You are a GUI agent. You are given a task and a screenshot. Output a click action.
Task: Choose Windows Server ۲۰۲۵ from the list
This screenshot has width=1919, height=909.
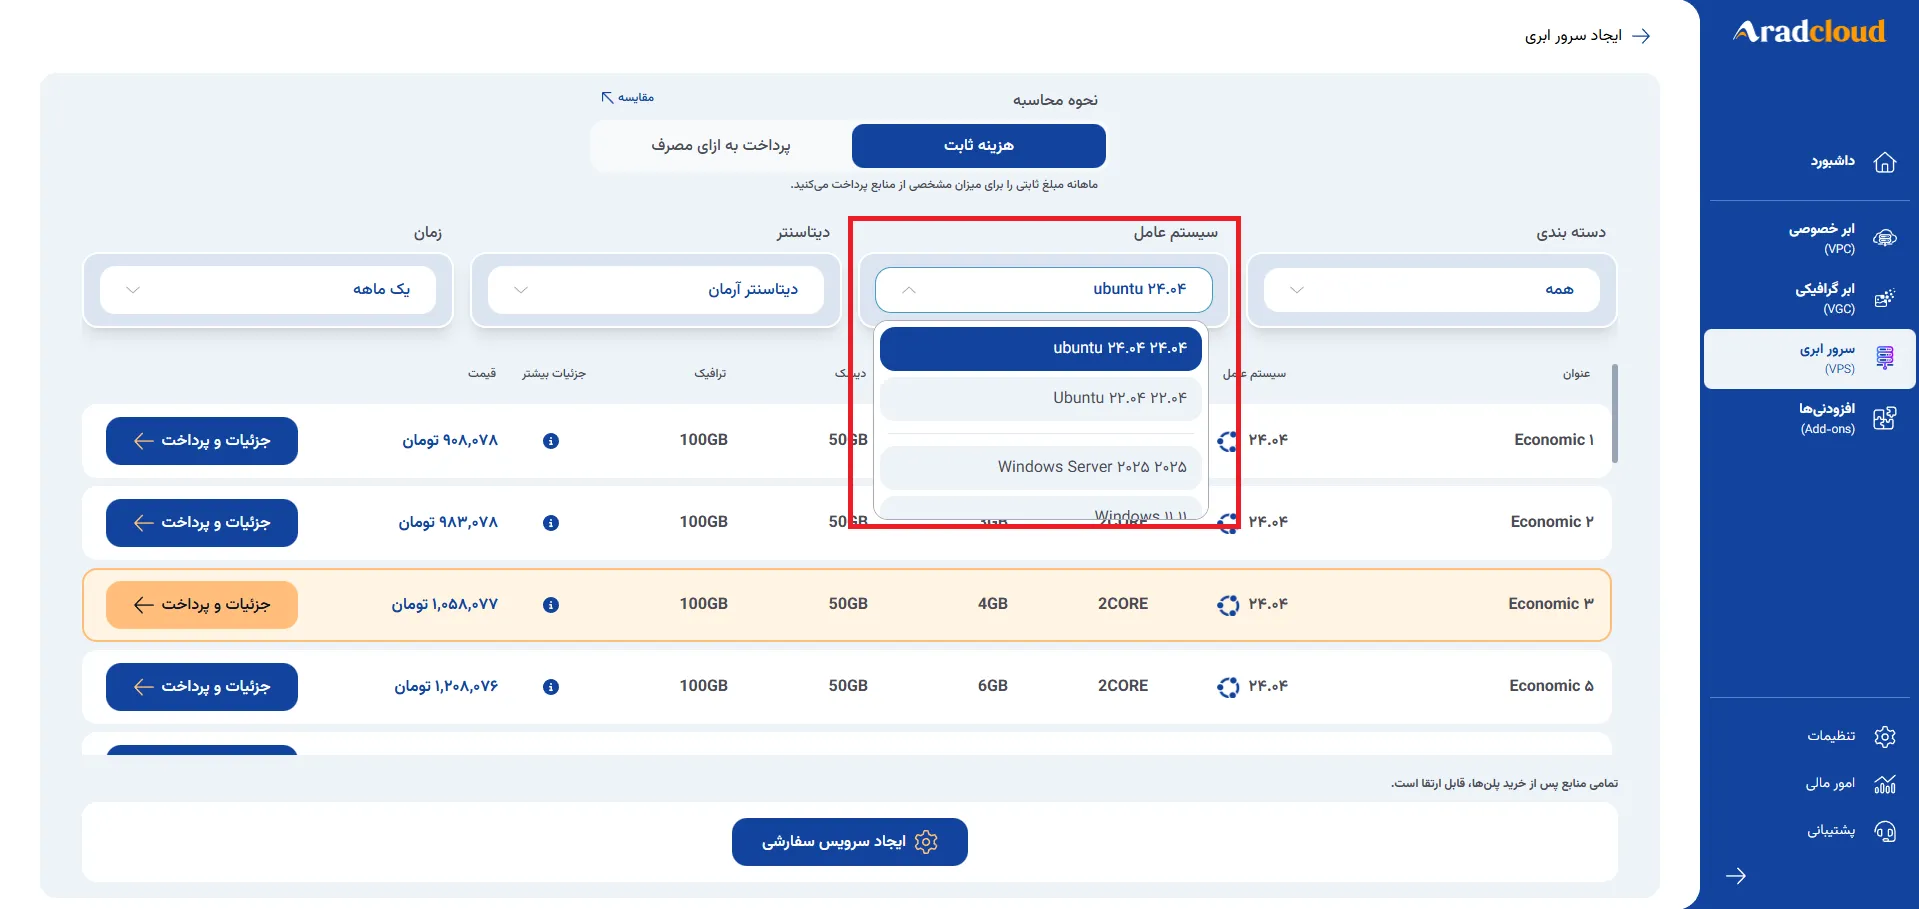click(x=1041, y=468)
